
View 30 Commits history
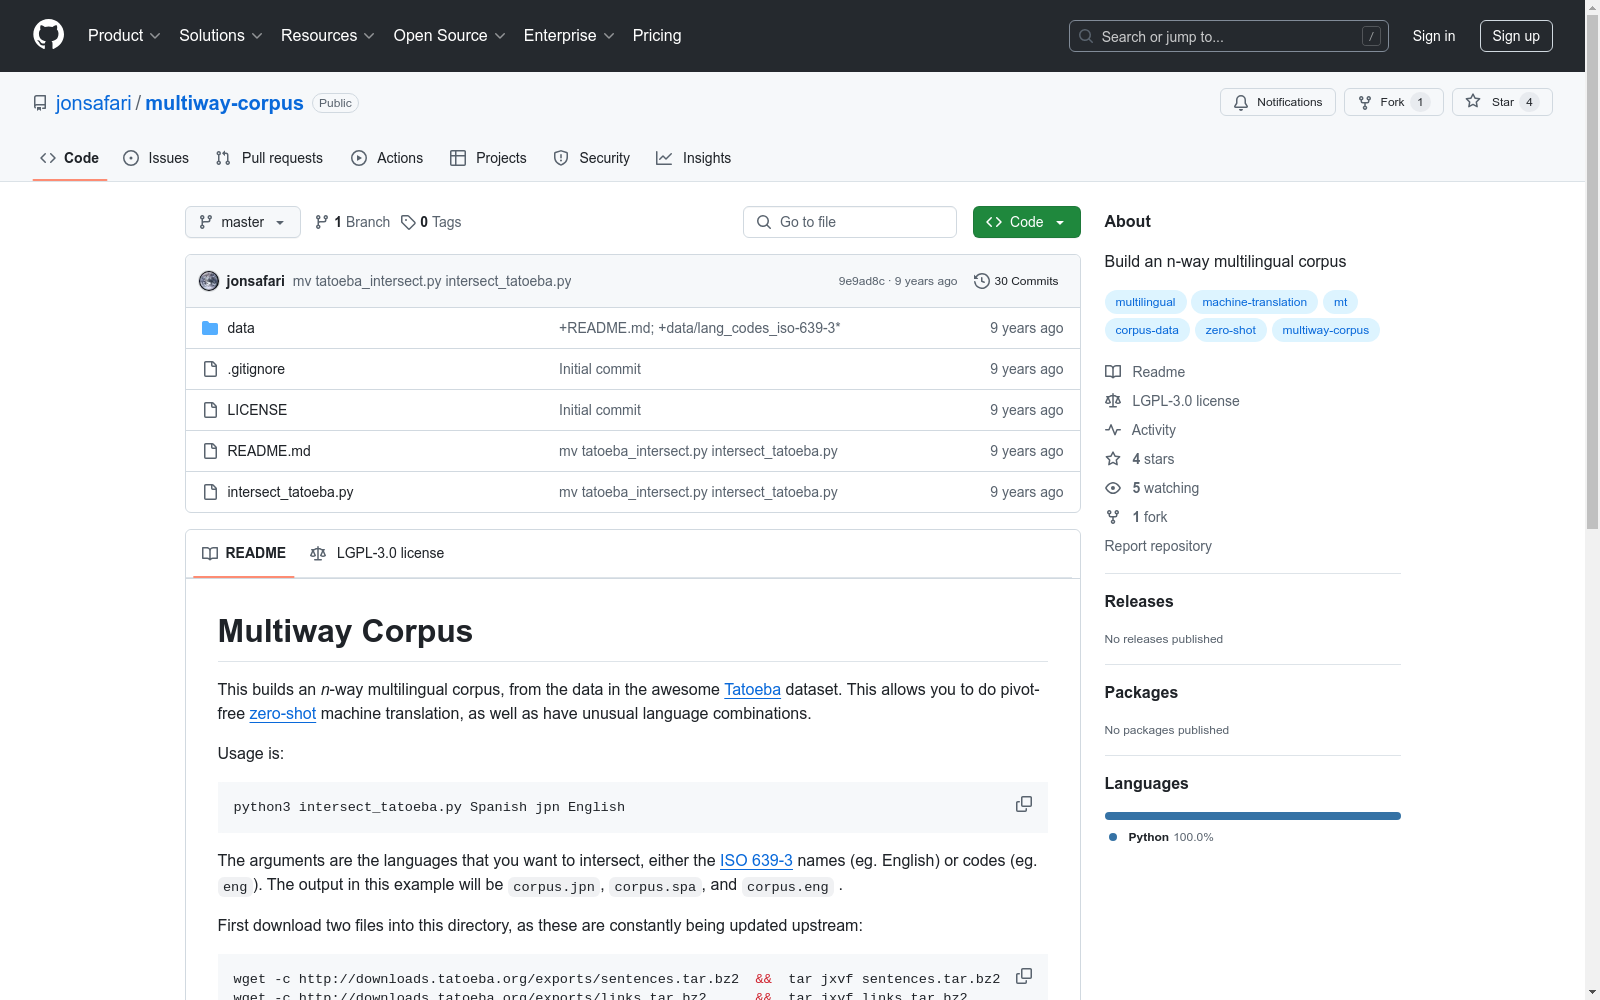(x=1016, y=281)
